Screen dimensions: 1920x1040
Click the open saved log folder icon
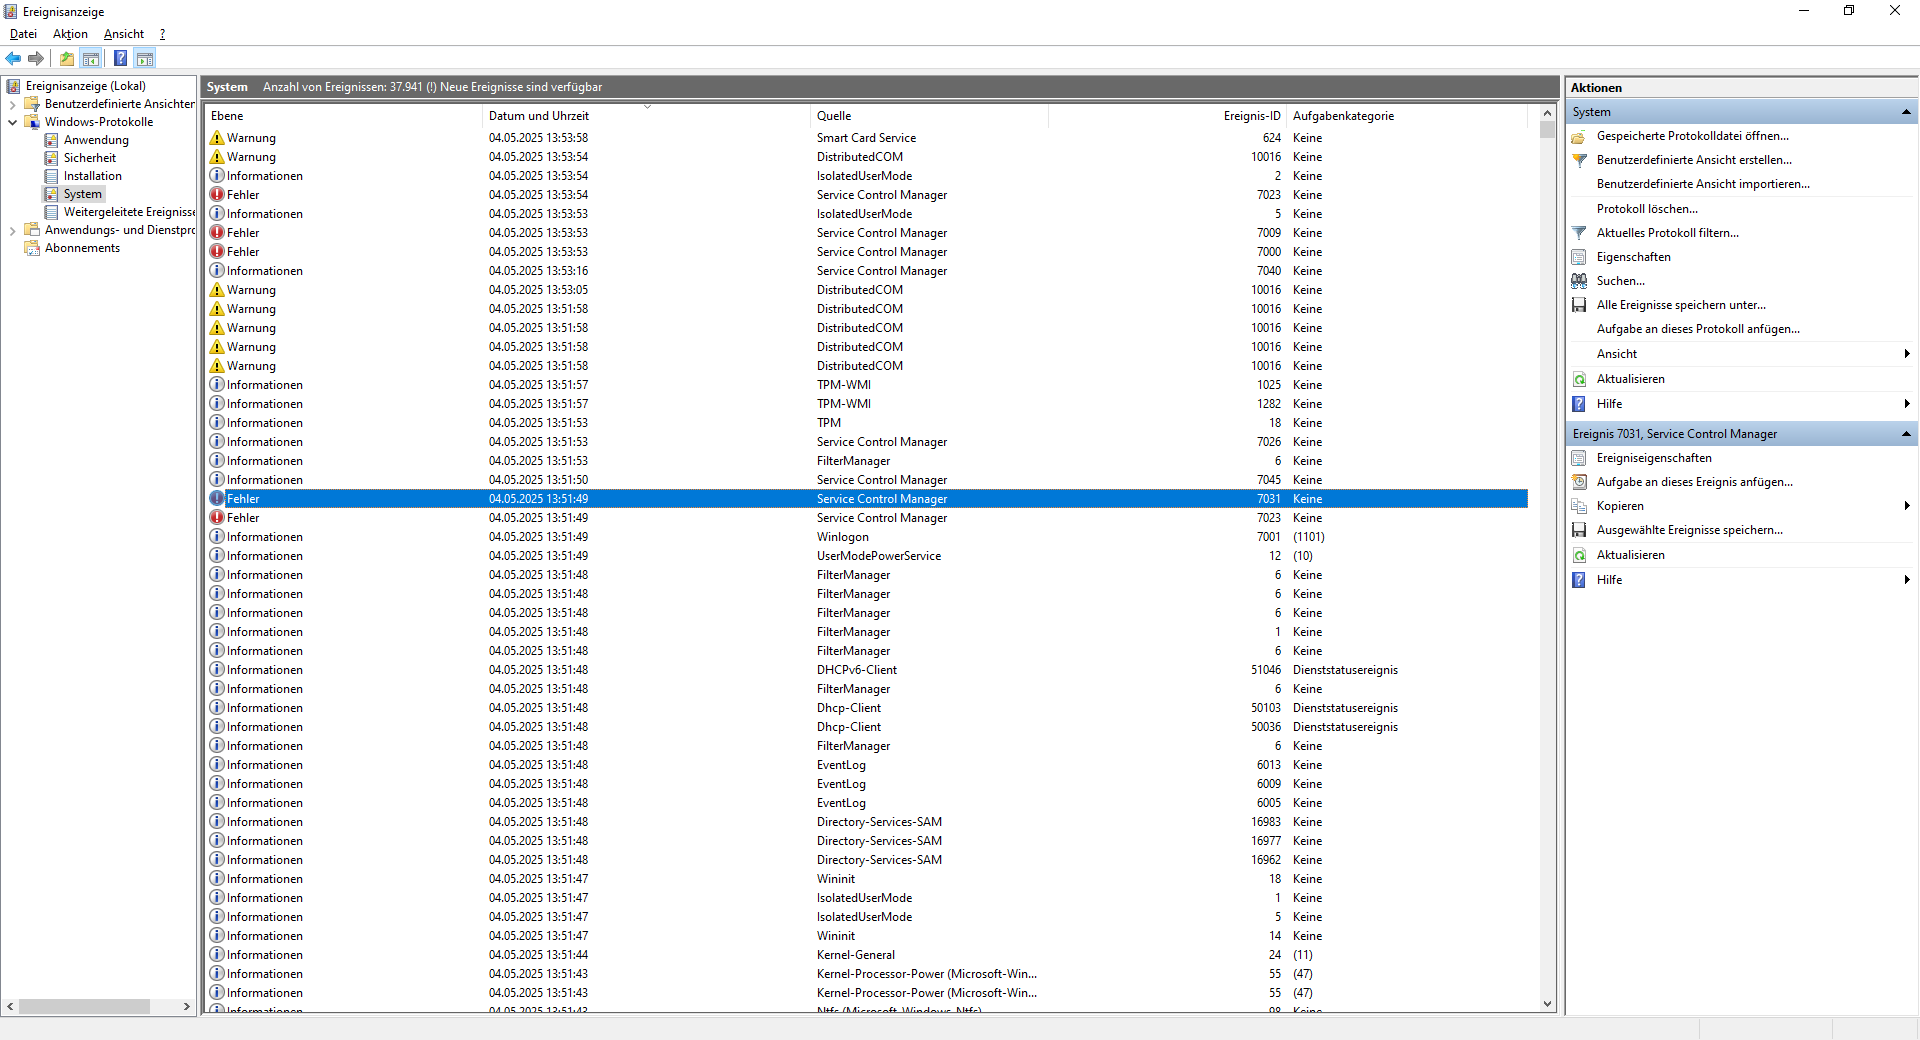click(1579, 136)
